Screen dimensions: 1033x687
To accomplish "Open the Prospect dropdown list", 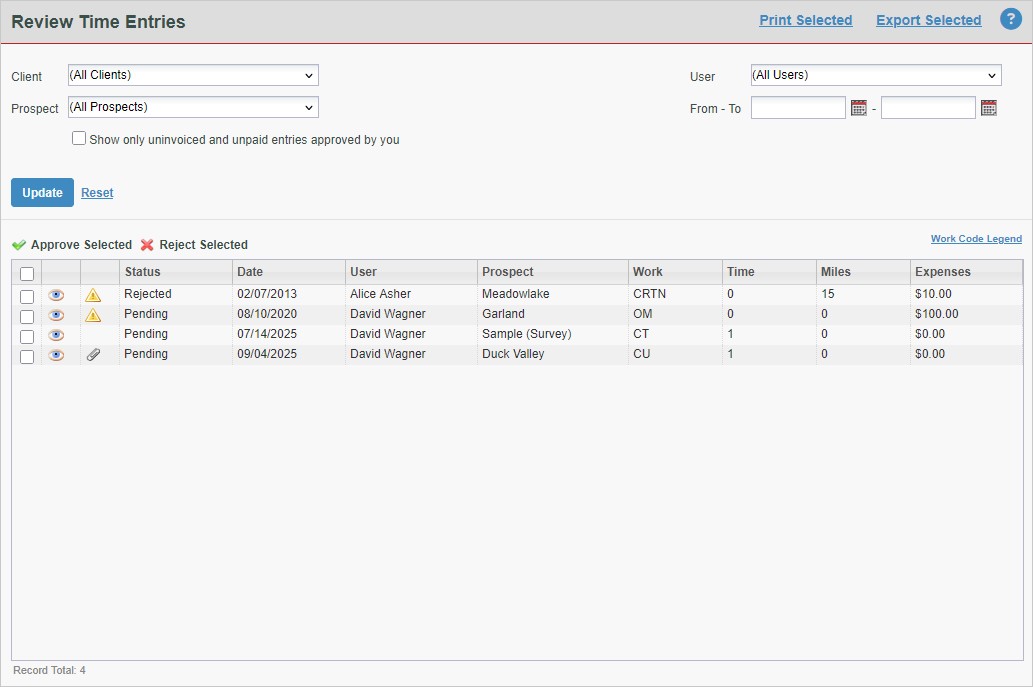I will 192,107.
